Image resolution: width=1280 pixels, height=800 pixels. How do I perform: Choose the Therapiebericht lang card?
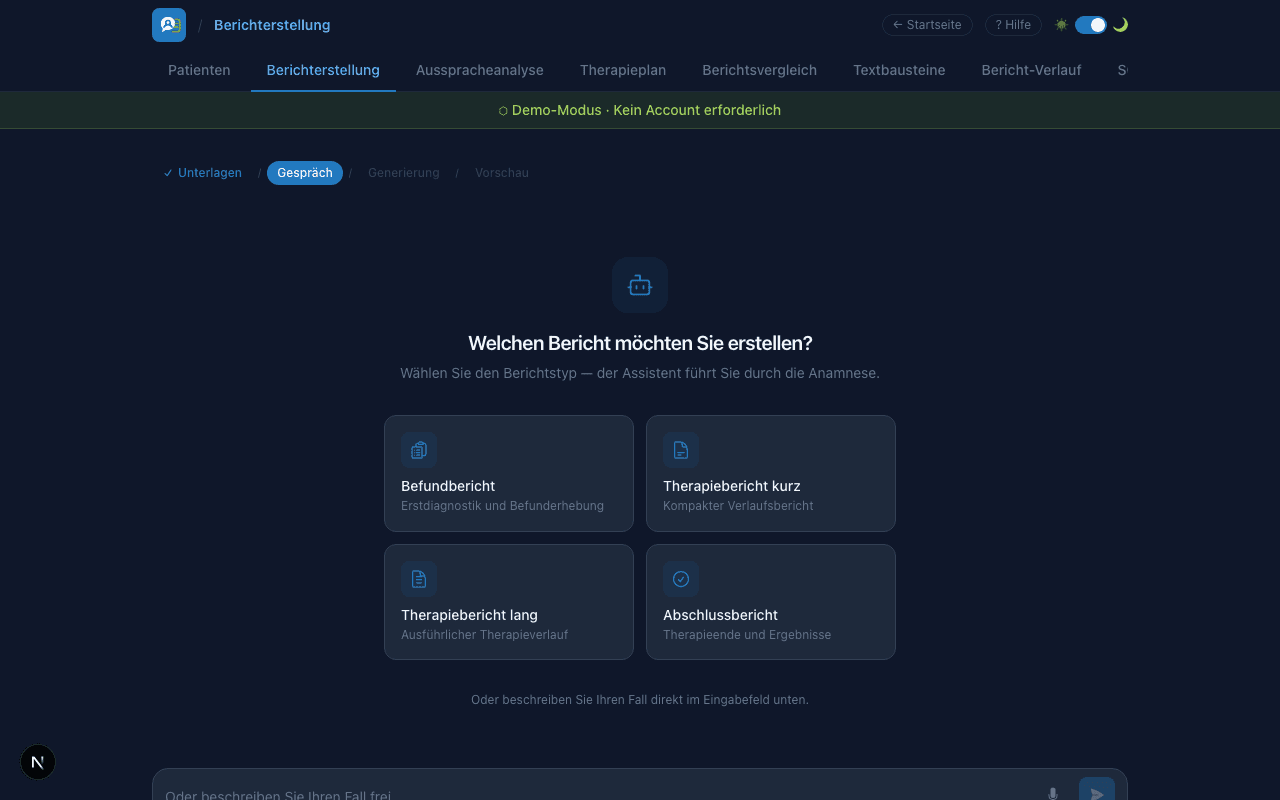point(509,602)
